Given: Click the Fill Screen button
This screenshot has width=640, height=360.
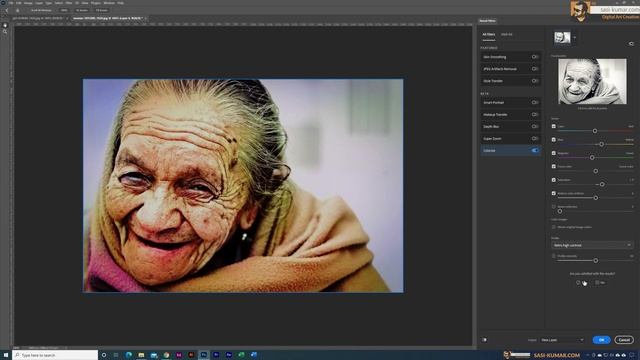Looking at the screenshot, I should (x=101, y=10).
